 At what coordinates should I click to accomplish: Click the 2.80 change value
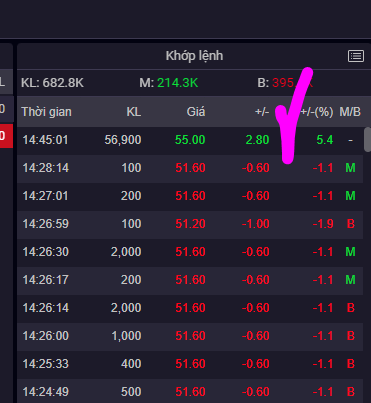tap(257, 140)
